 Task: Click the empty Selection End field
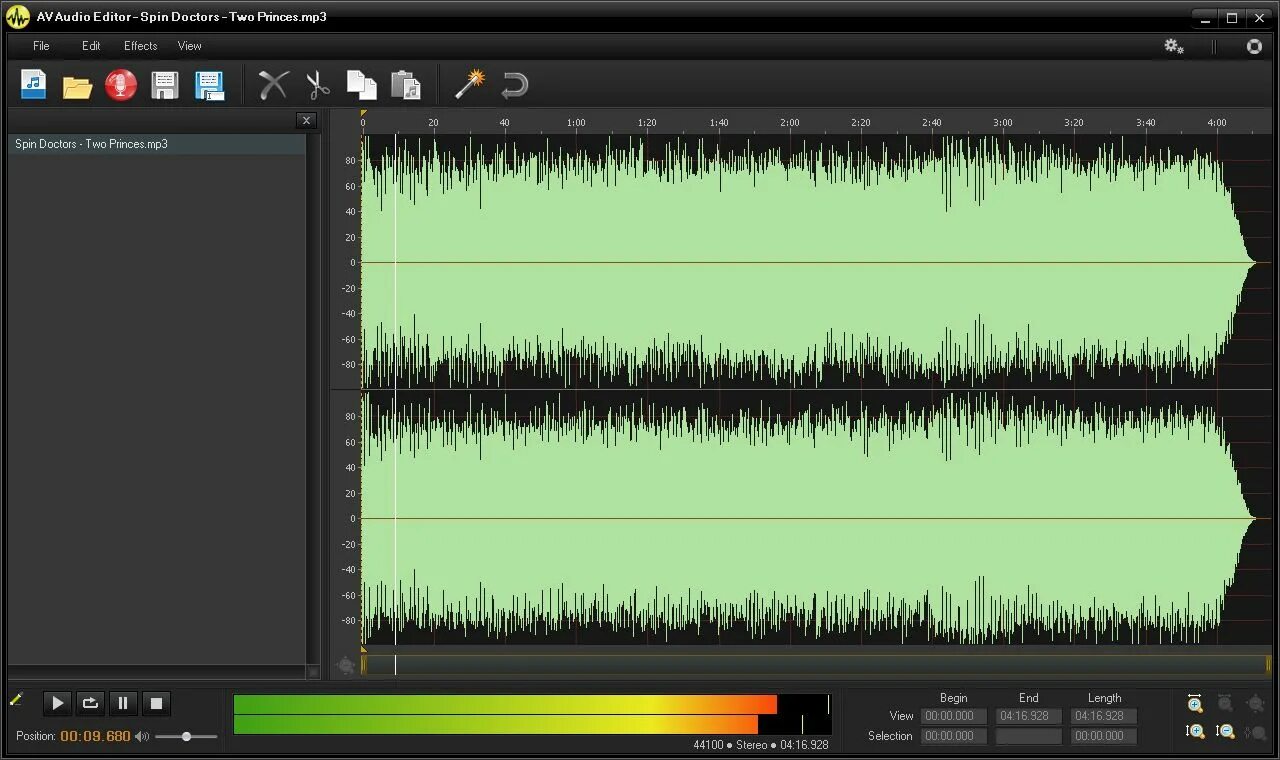coord(1028,736)
